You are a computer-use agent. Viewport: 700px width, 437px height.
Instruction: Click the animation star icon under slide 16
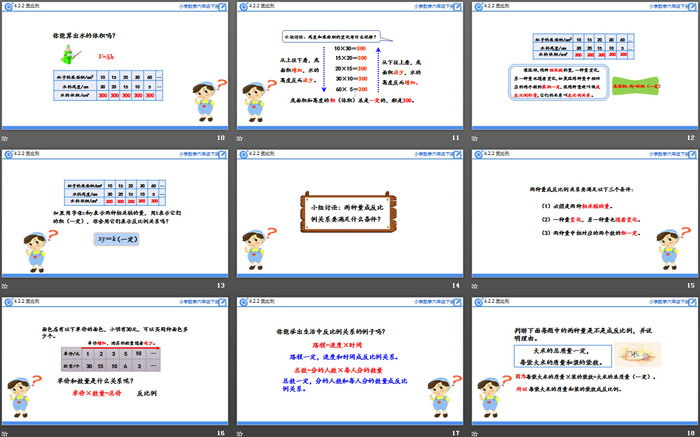tap(4, 433)
